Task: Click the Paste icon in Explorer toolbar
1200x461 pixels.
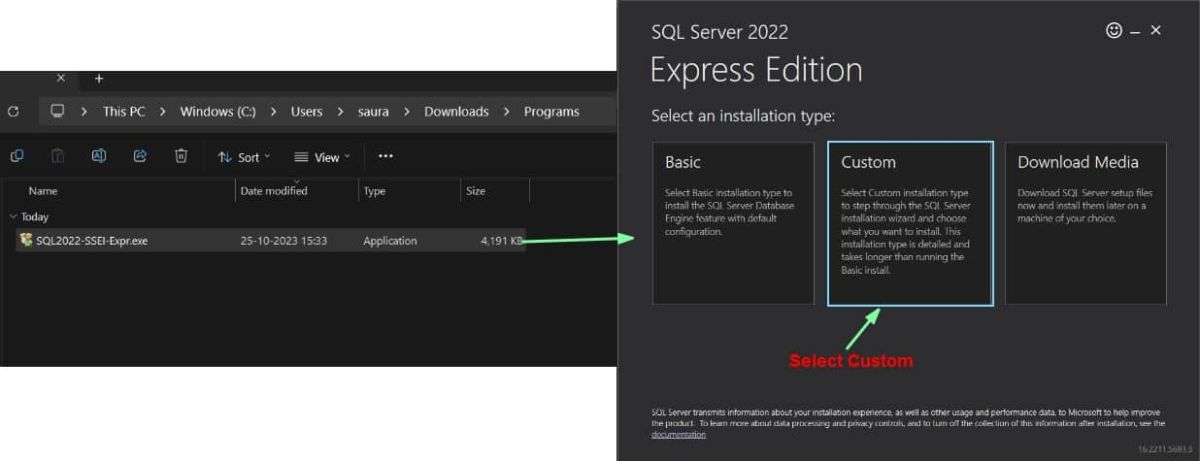Action: pos(58,156)
